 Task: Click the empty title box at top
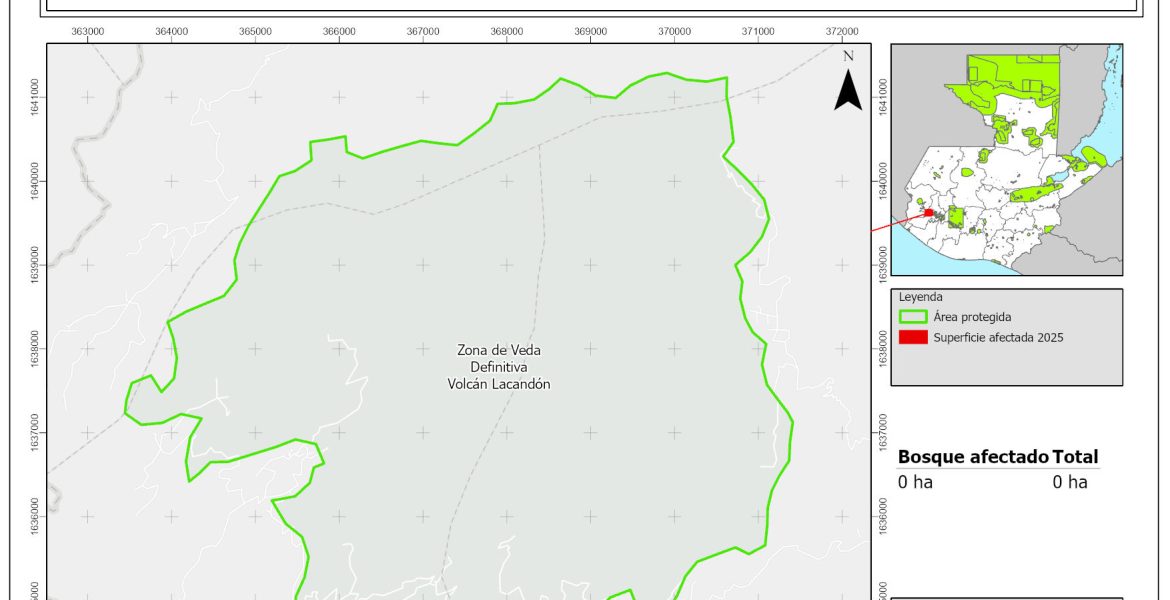coord(590,6)
